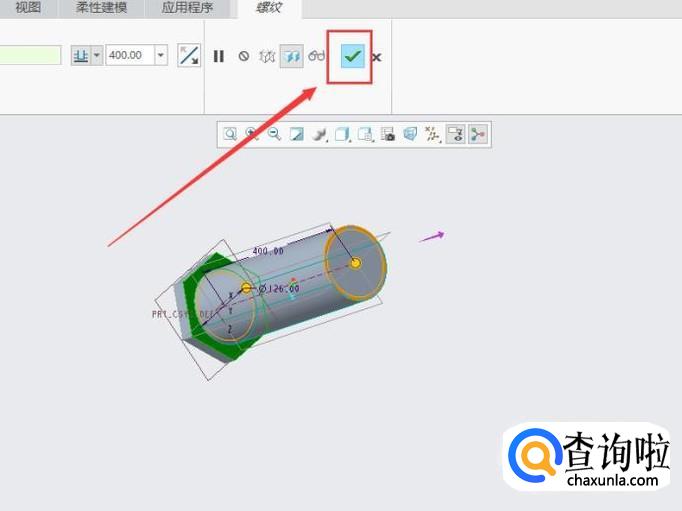Click the Zoom Out magnifier
This screenshot has height=511, width=682.
click(x=274, y=134)
